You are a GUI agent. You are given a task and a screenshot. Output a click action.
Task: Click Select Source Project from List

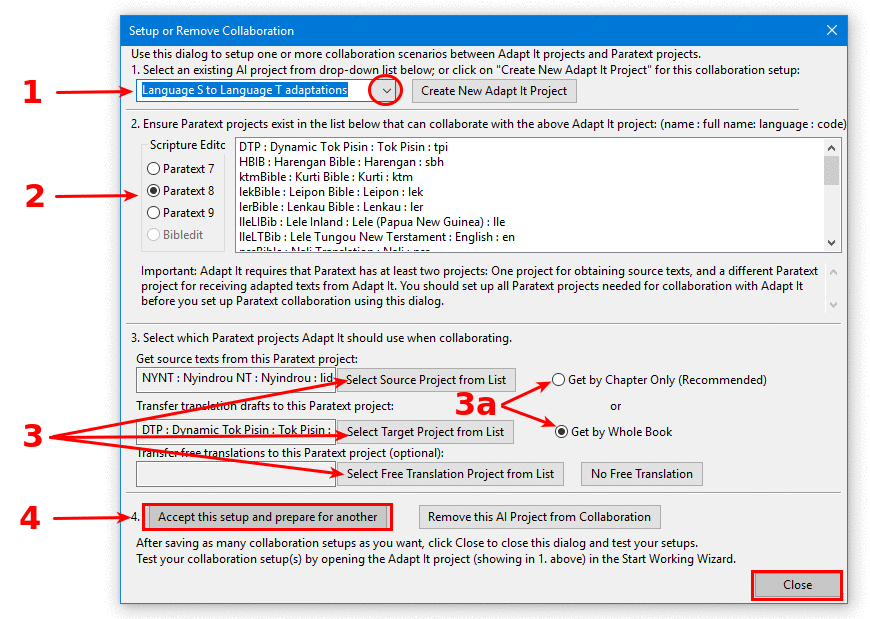[x=426, y=380]
